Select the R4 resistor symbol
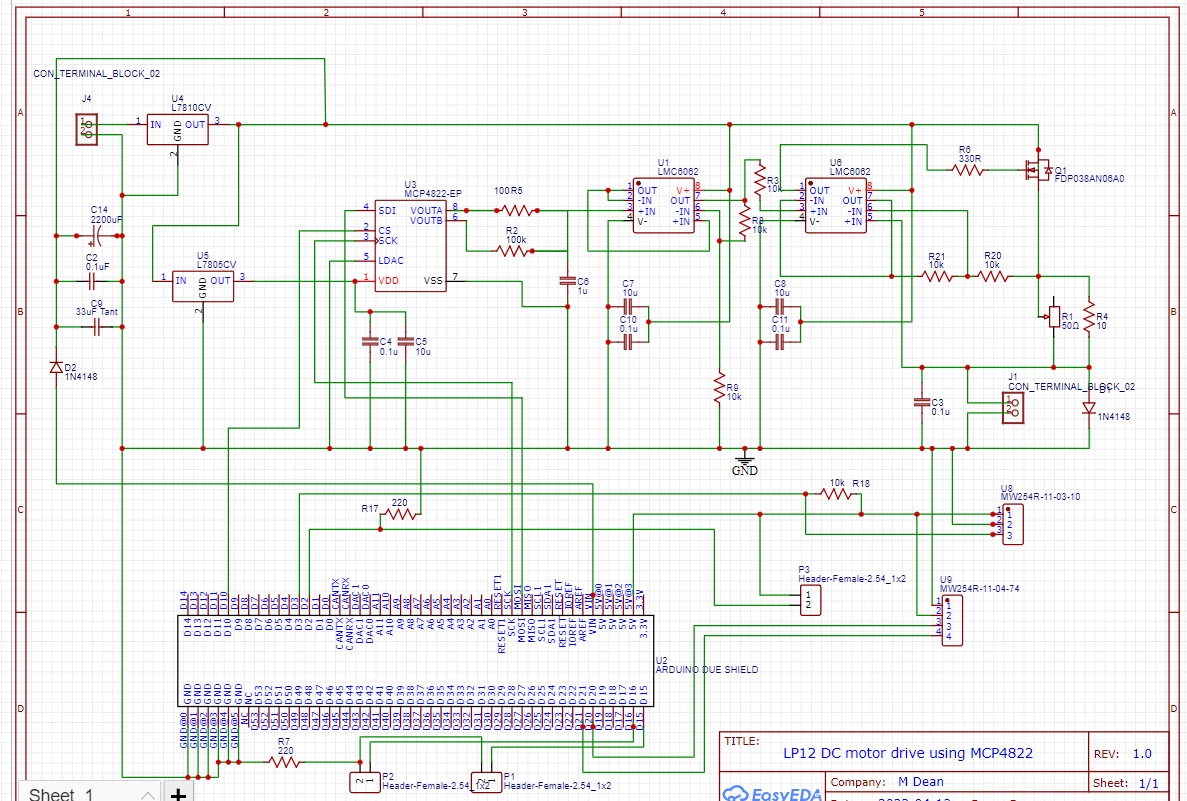Viewport: 1187px width, 801px height. [1089, 316]
